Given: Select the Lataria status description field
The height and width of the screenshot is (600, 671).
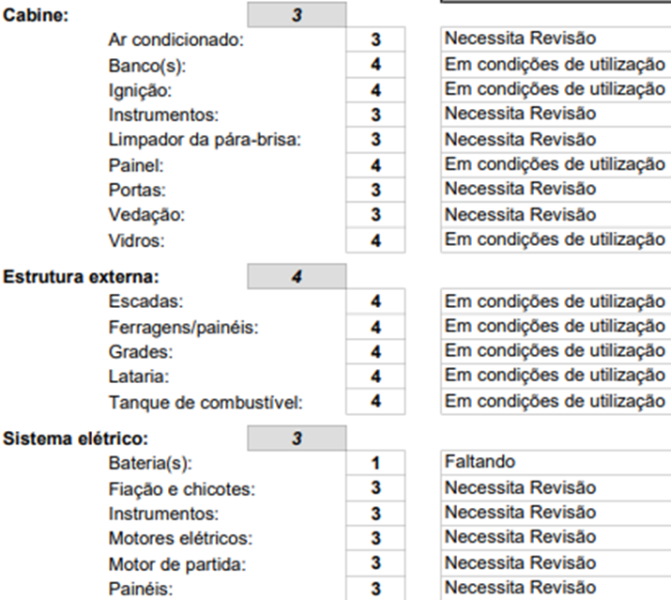Looking at the screenshot, I should tap(555, 376).
